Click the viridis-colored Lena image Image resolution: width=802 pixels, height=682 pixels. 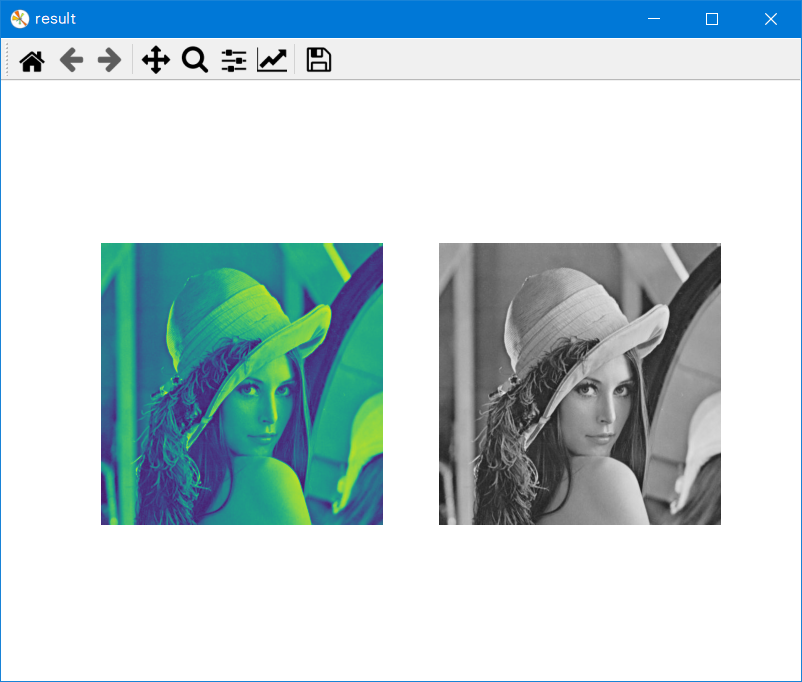[x=242, y=384]
